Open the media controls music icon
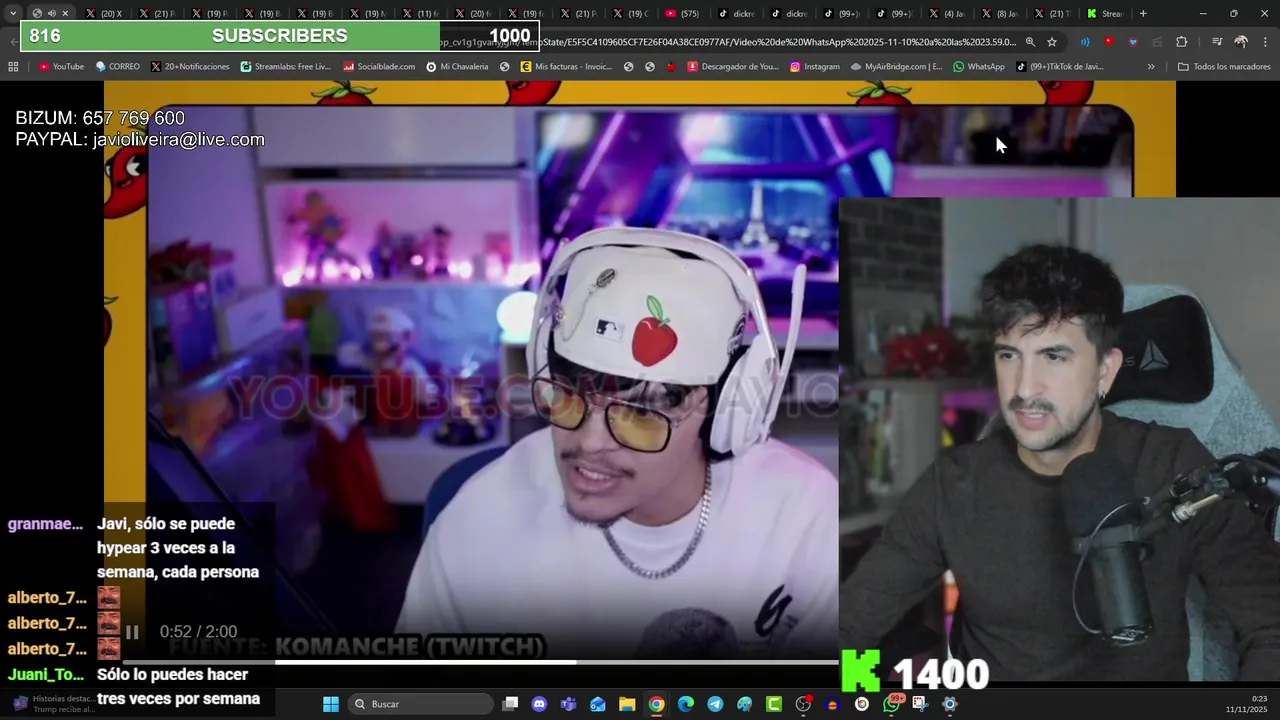 point(1216,42)
